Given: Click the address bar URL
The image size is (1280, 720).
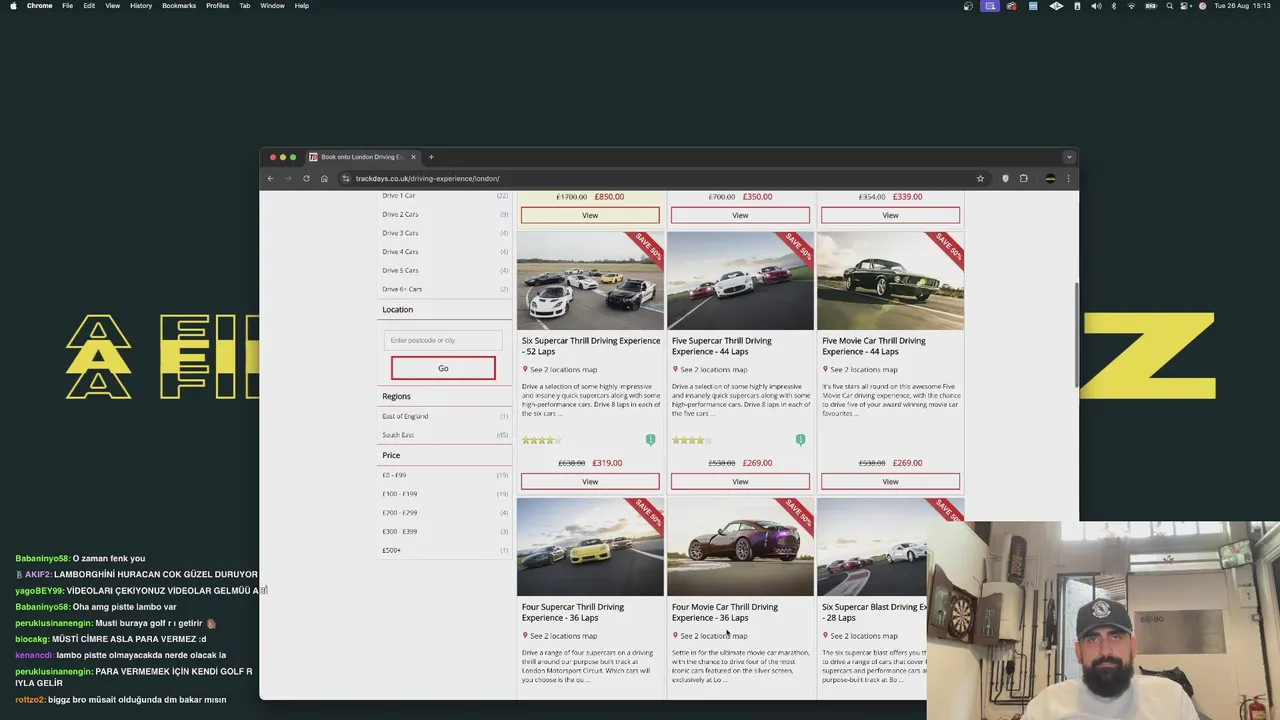Looking at the screenshot, I should pyautogui.click(x=427, y=179).
